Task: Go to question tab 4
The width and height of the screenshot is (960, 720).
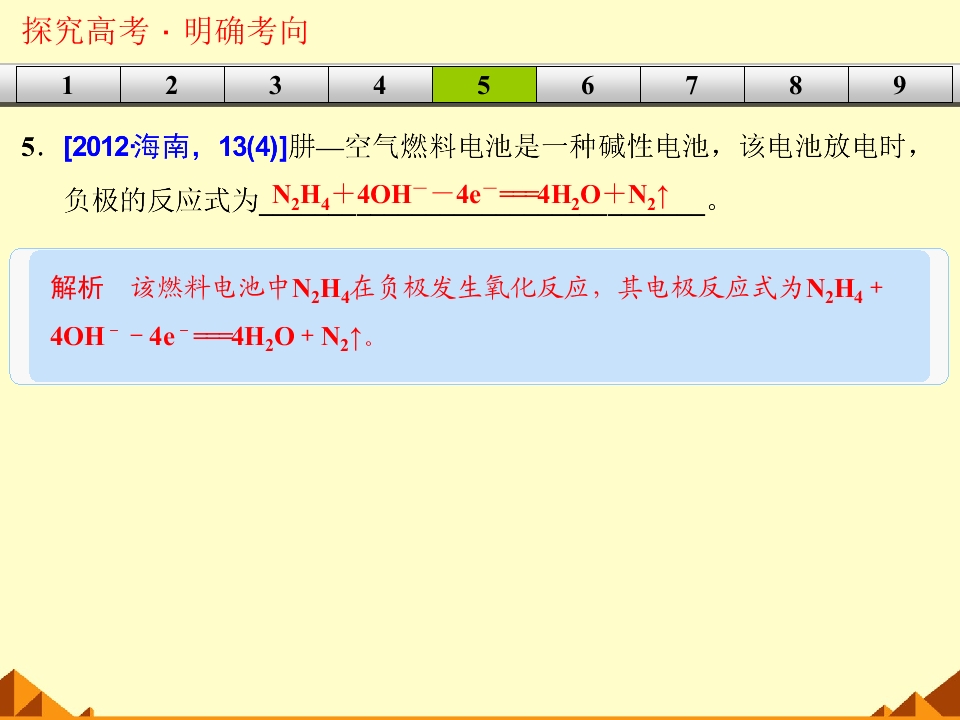Action: [380, 84]
